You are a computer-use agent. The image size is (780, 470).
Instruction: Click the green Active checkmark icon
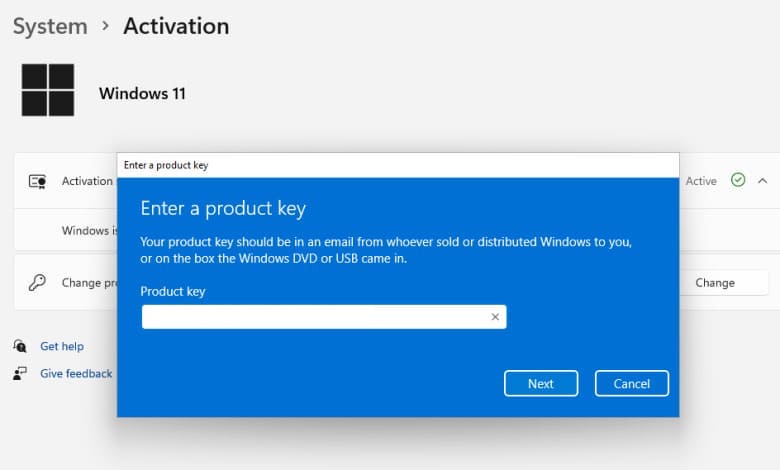coord(738,181)
